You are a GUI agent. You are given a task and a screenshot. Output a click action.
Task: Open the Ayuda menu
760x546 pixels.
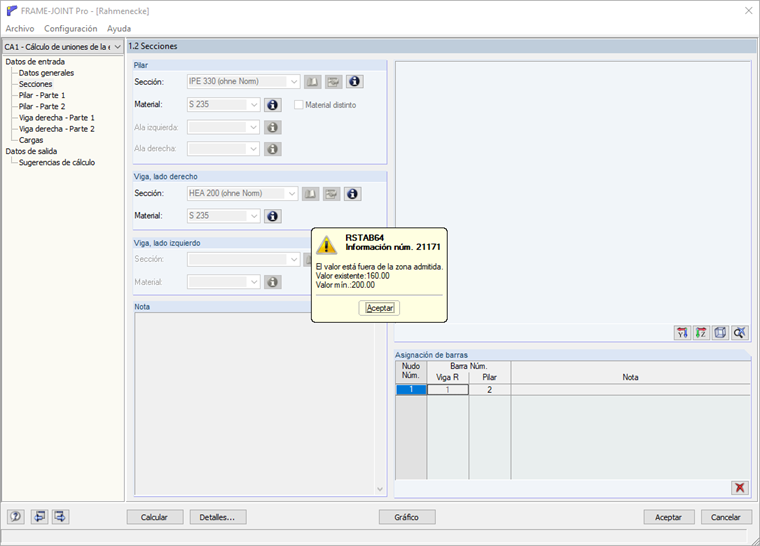coord(119,29)
